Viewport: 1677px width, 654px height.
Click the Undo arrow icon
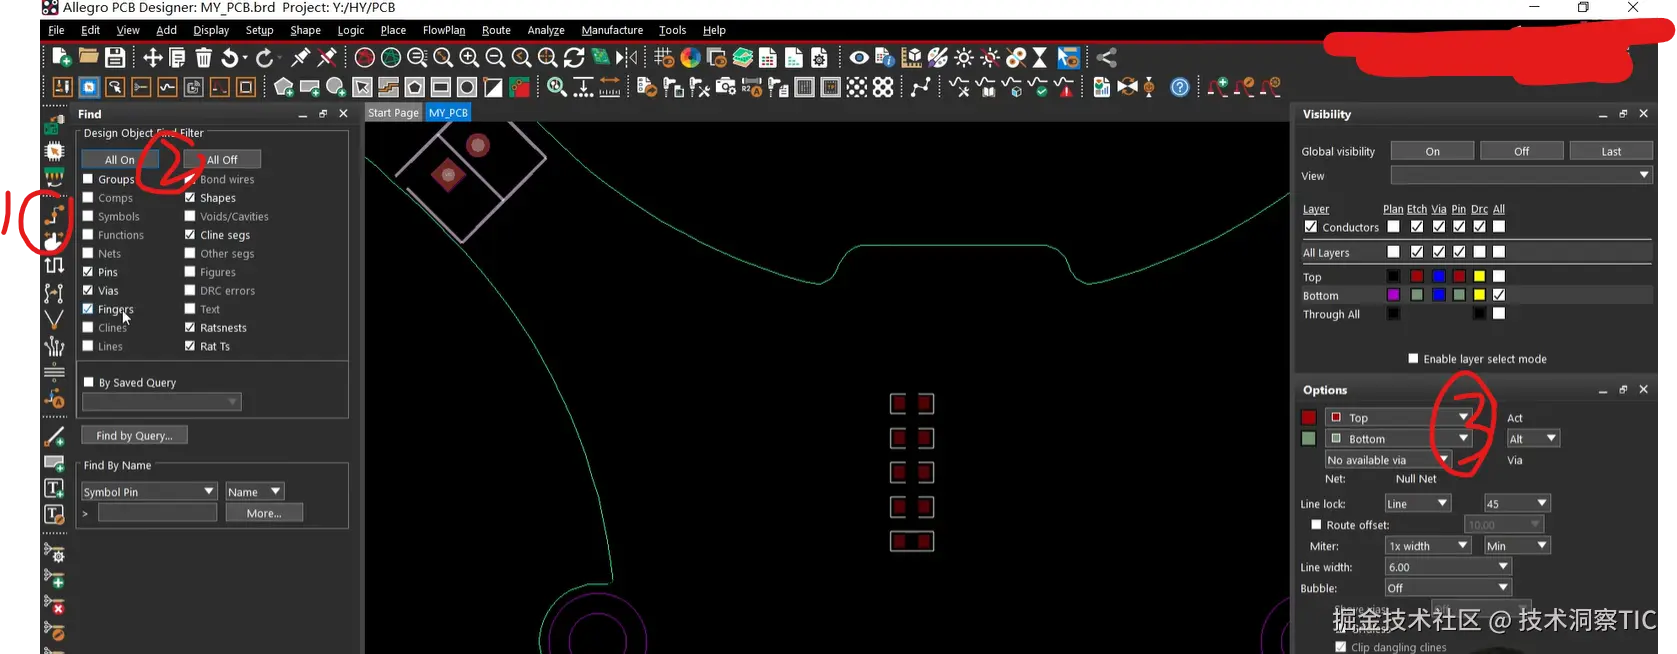[230, 58]
